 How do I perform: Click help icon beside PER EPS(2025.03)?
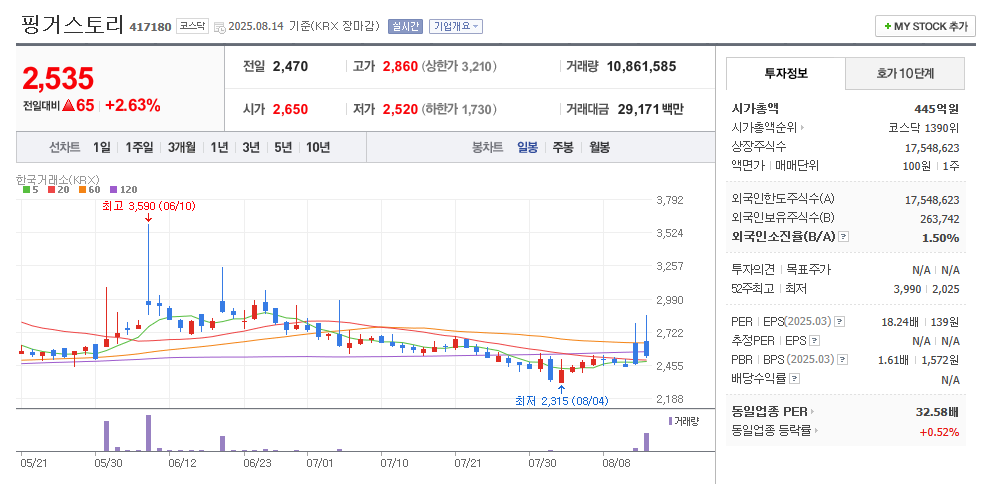839,322
